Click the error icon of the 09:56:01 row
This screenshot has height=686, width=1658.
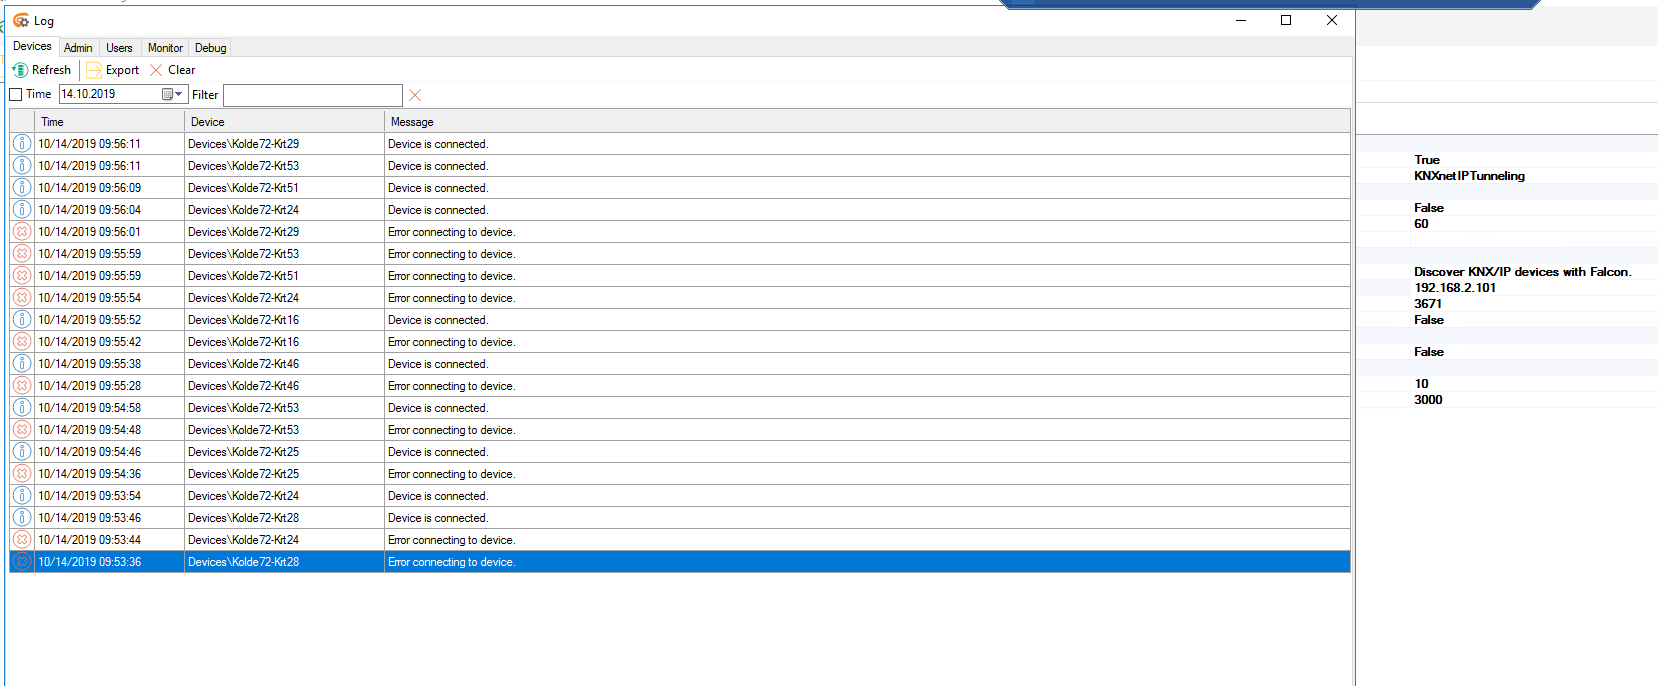(21, 232)
